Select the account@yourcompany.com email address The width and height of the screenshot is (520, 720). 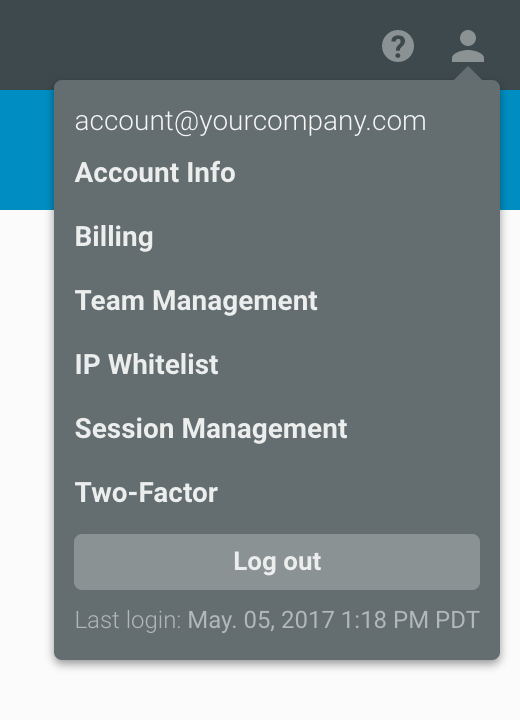coord(250,121)
